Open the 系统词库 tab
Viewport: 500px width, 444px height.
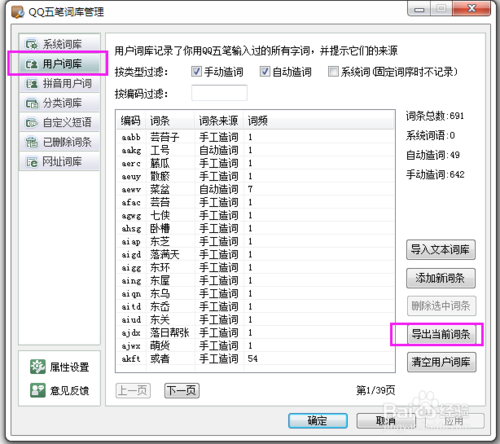pos(59,44)
